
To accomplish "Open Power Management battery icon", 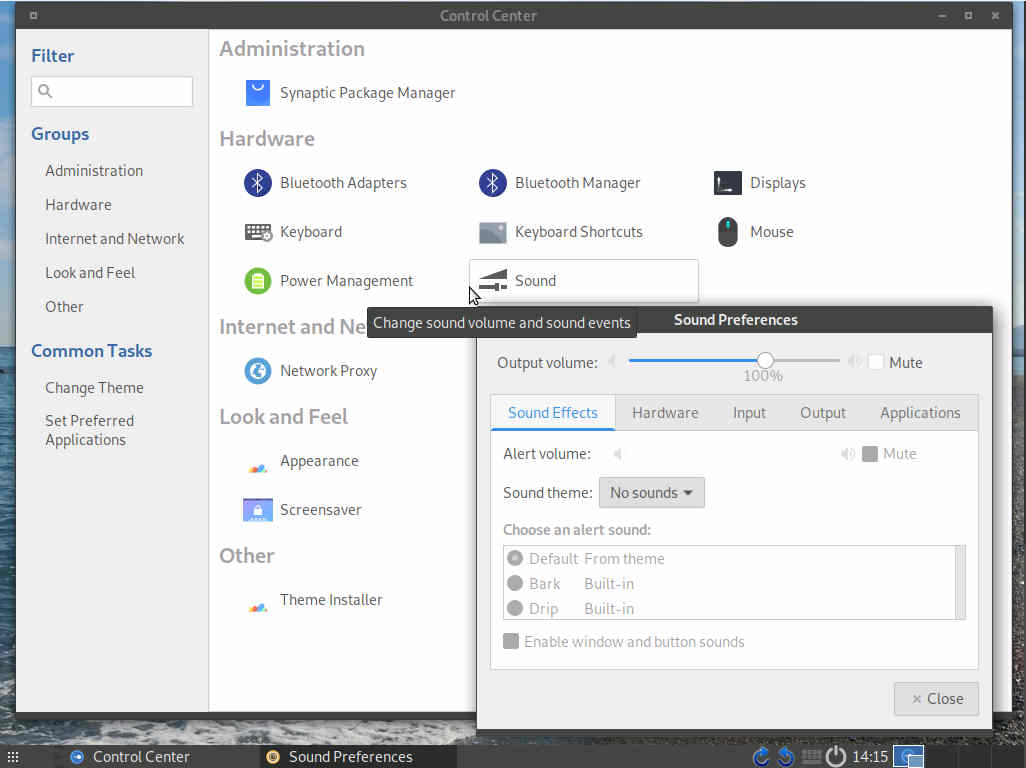I will (x=257, y=281).
